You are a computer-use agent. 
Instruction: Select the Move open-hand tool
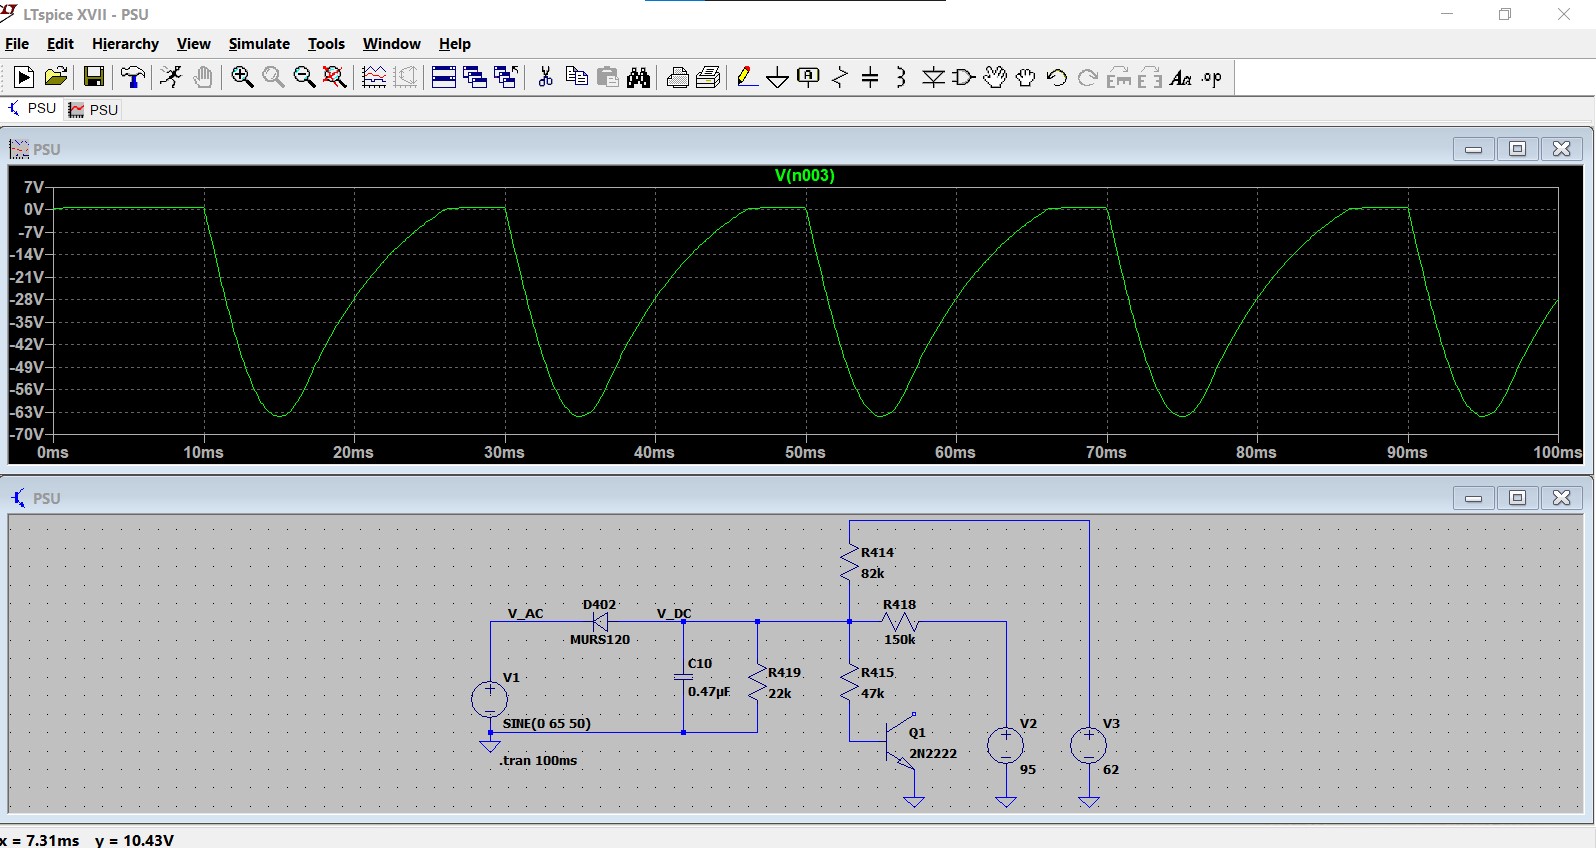click(995, 77)
